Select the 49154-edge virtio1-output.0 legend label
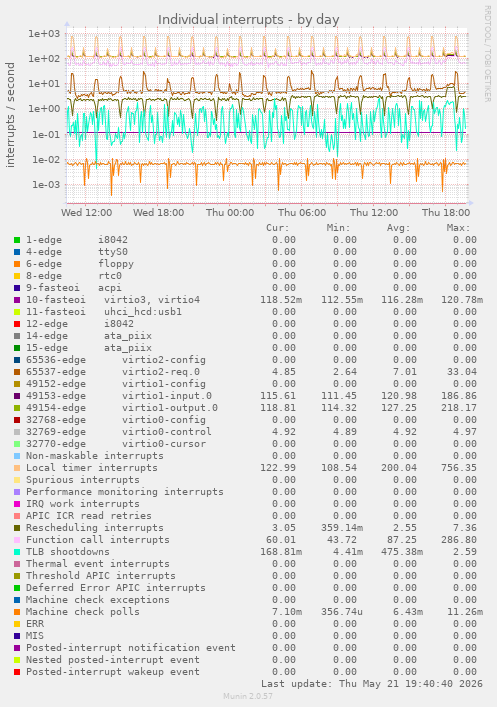497x707 pixels. (x=122, y=408)
